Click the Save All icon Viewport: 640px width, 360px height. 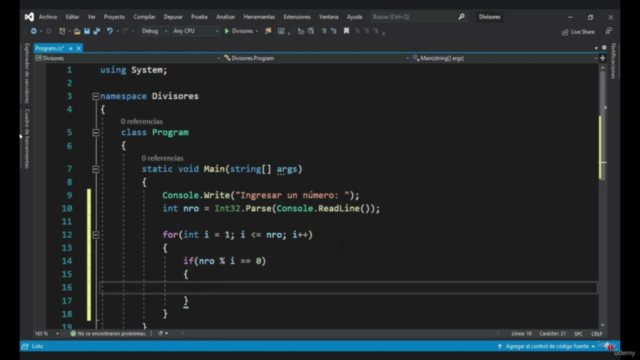click(x=97, y=31)
